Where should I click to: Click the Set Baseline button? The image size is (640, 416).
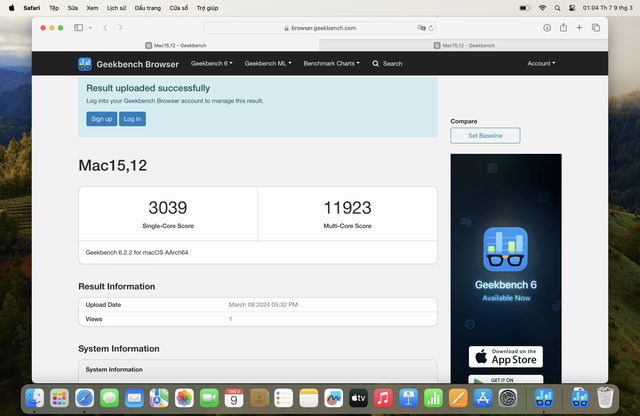(x=485, y=136)
